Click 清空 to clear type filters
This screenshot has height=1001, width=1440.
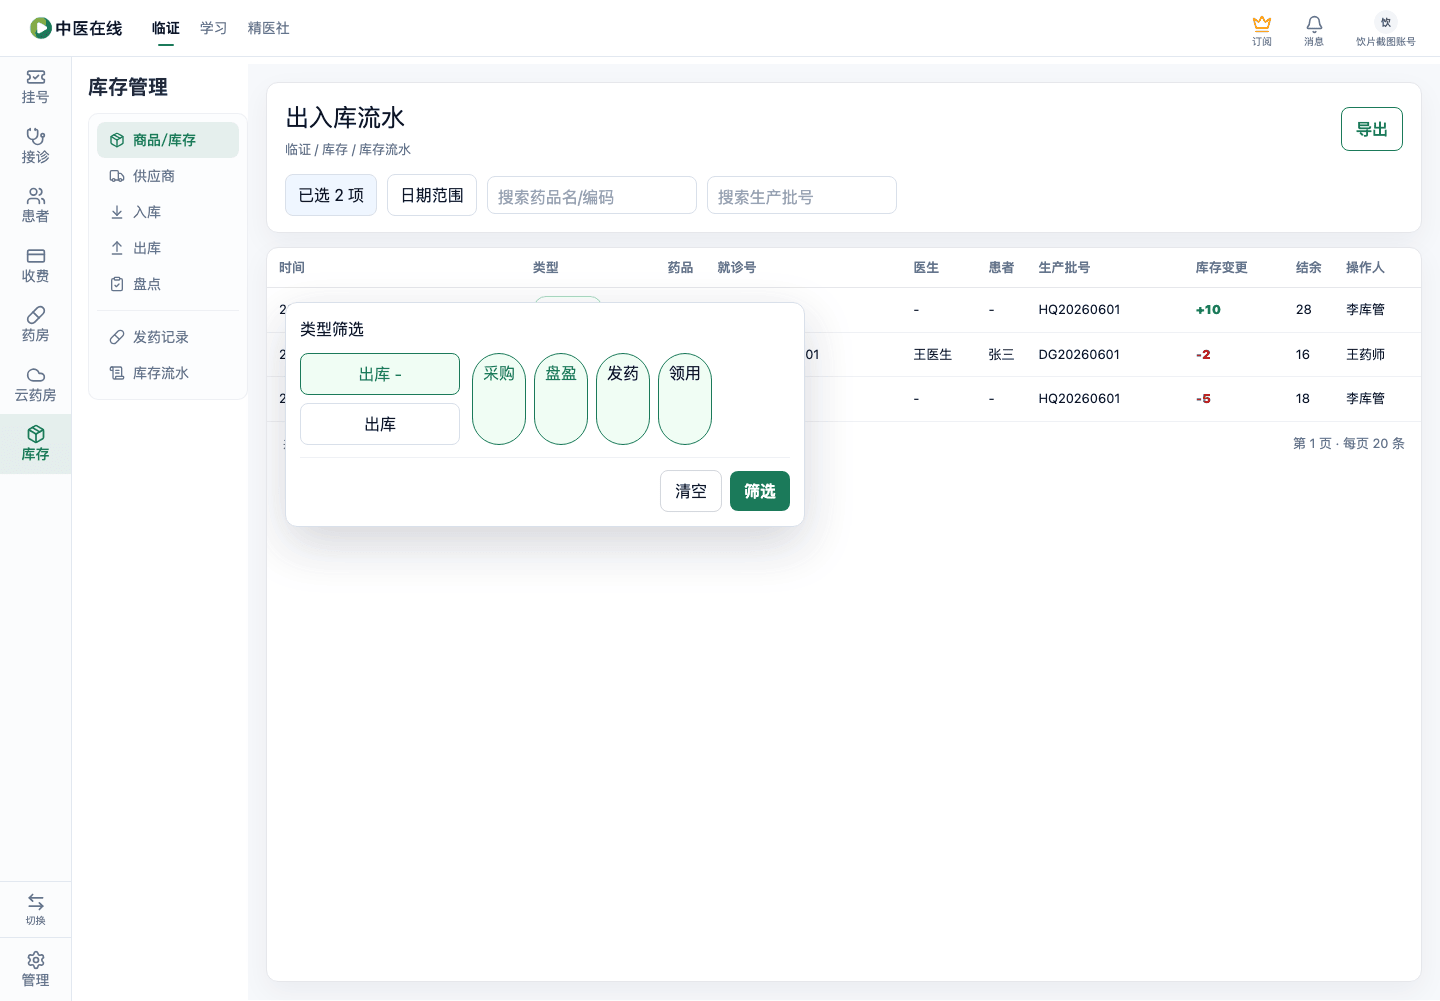pyautogui.click(x=691, y=491)
